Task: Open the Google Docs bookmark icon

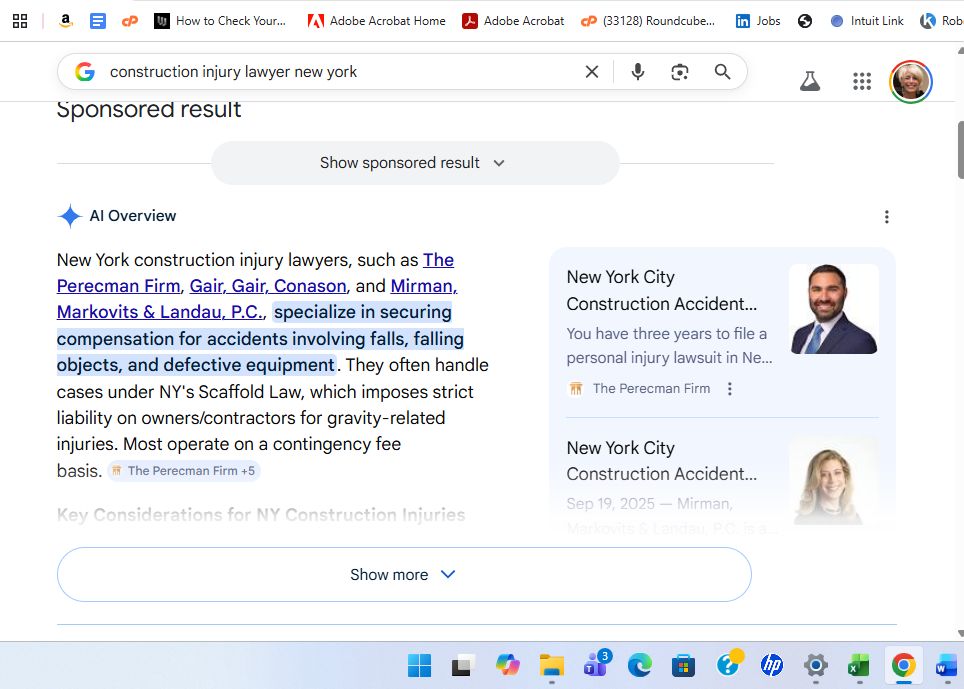Action: click(98, 21)
